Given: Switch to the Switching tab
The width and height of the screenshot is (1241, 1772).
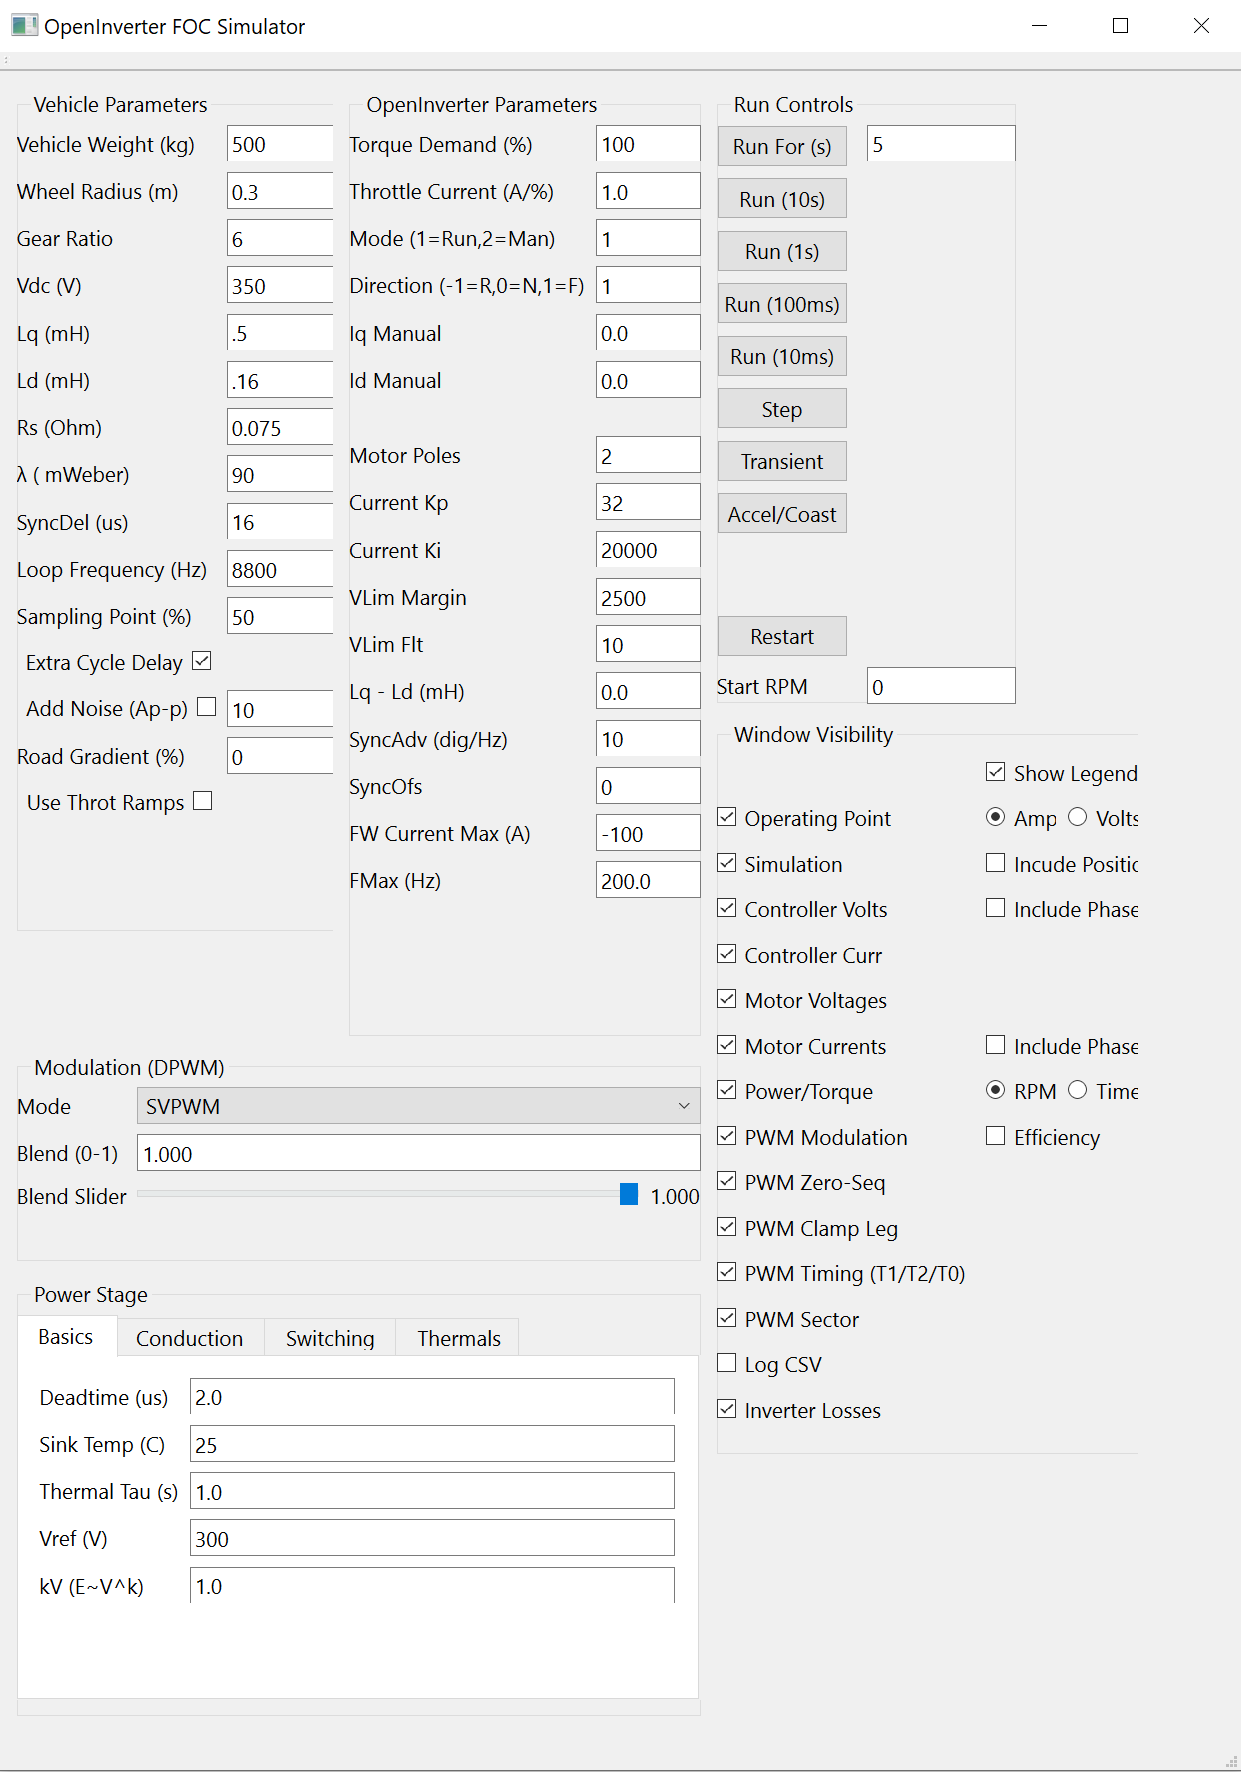Looking at the screenshot, I should tap(330, 1338).
